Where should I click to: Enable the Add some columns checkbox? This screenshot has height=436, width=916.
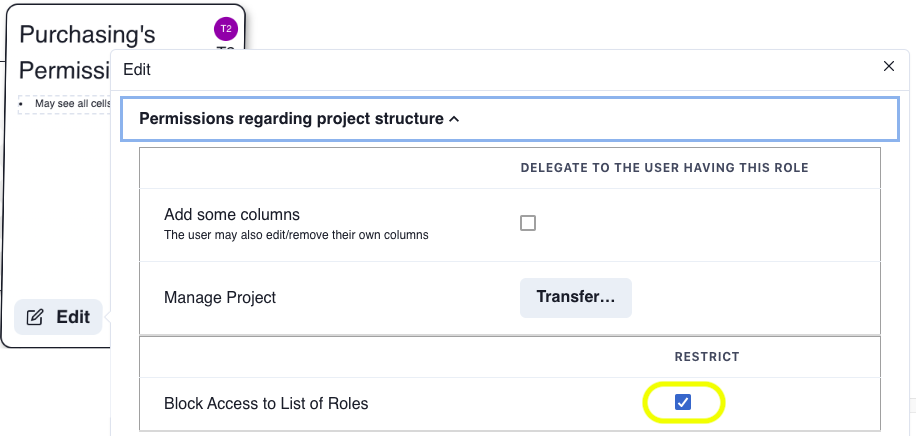[528, 223]
